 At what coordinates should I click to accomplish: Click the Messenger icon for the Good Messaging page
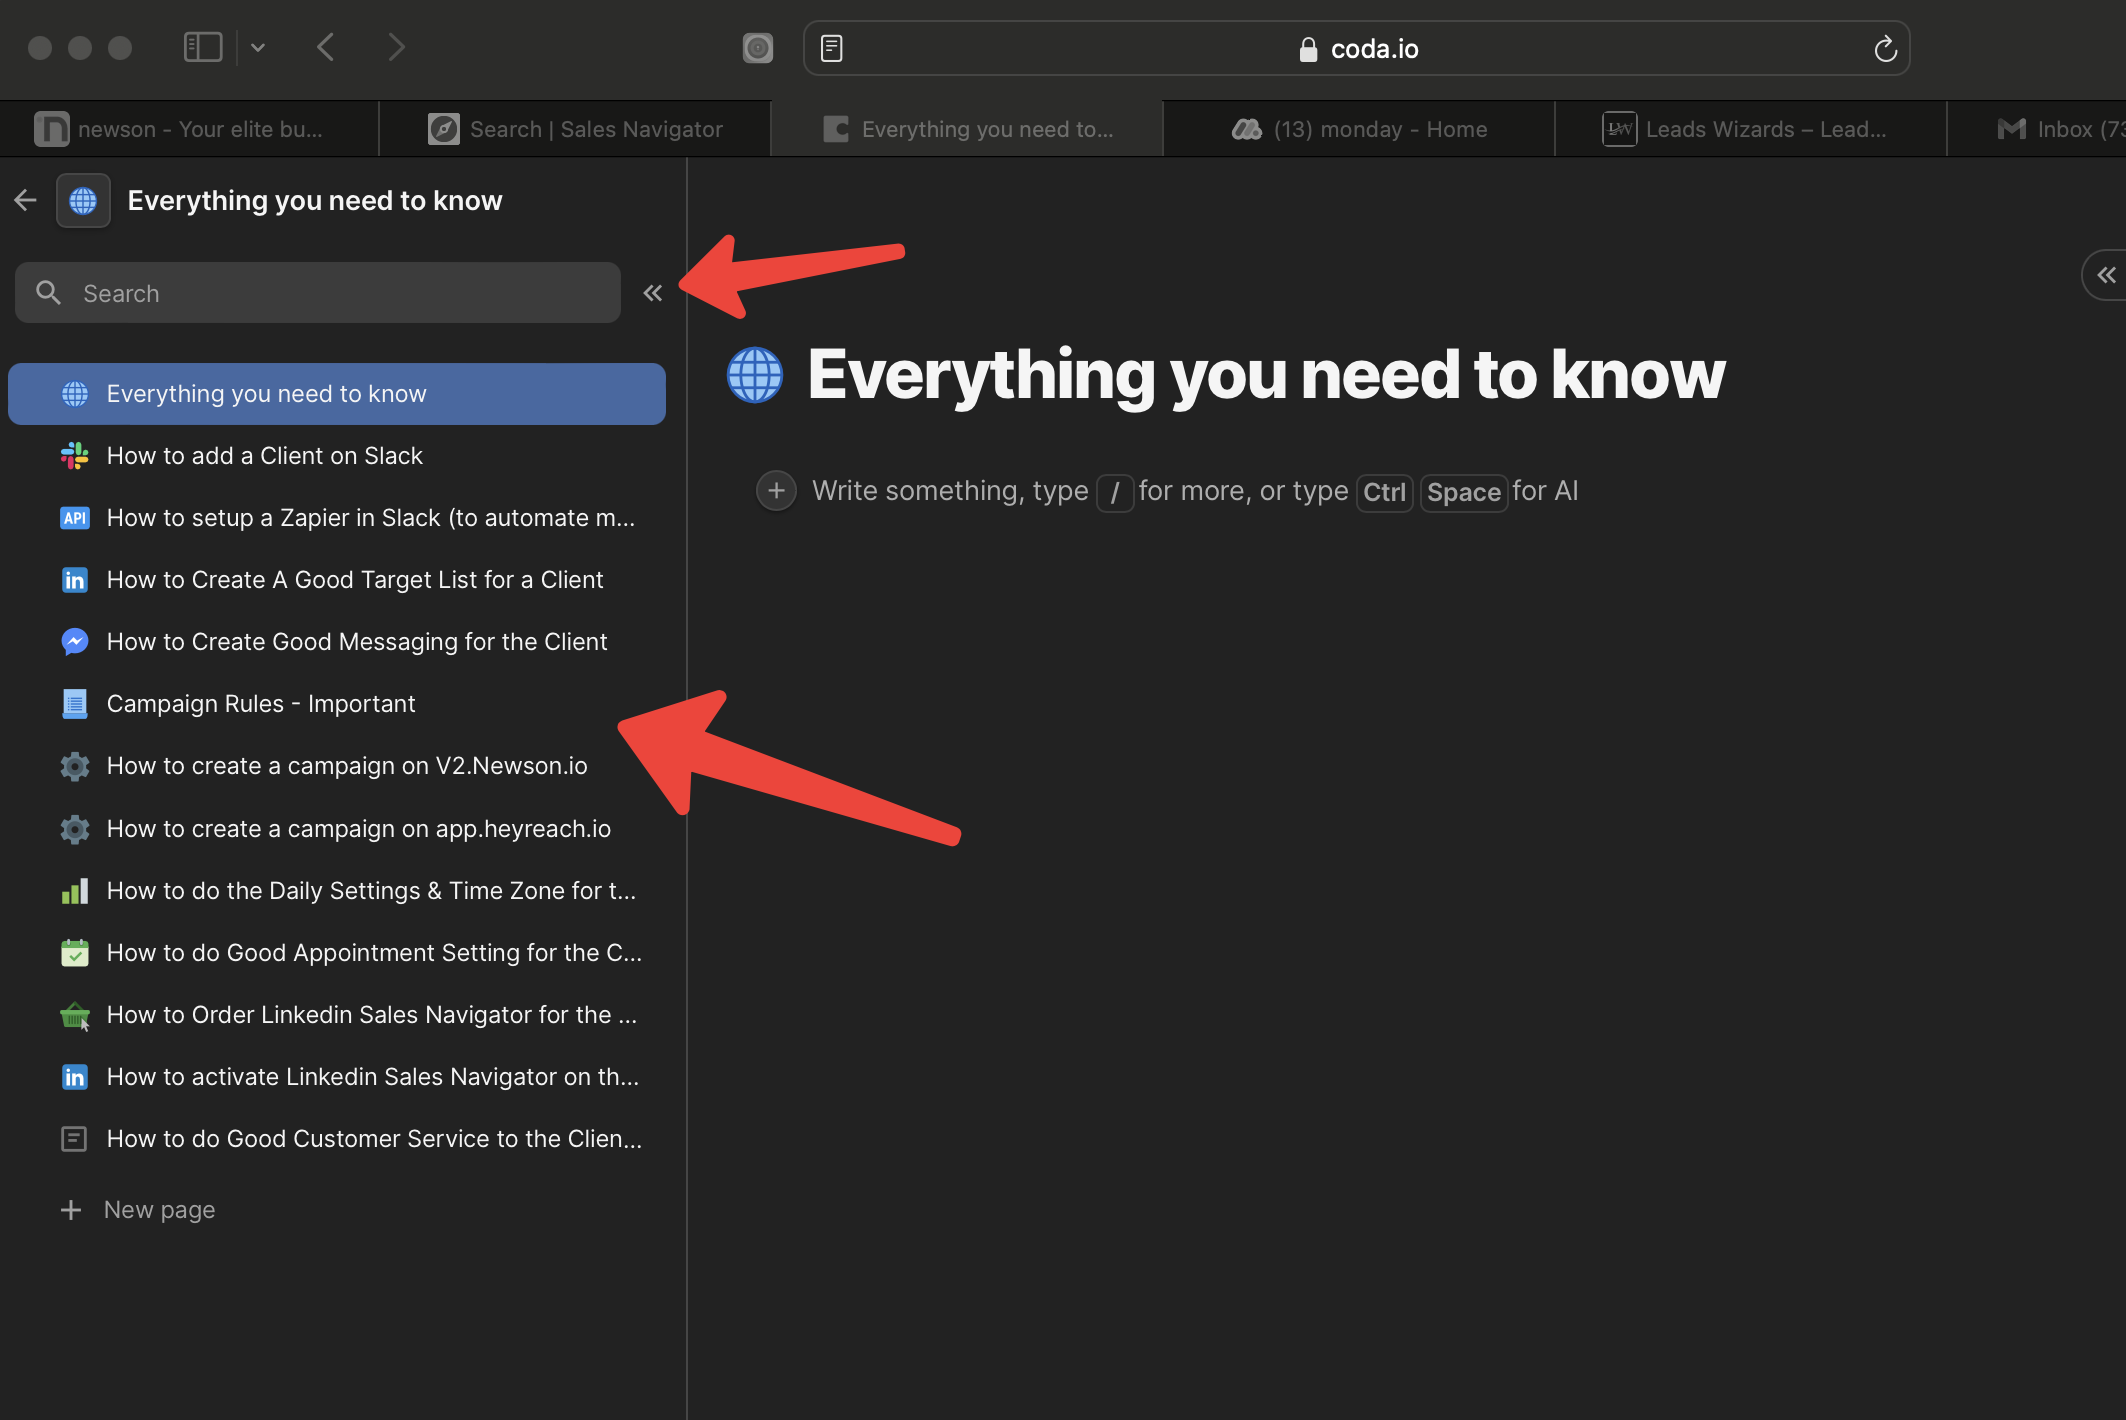tap(75, 642)
